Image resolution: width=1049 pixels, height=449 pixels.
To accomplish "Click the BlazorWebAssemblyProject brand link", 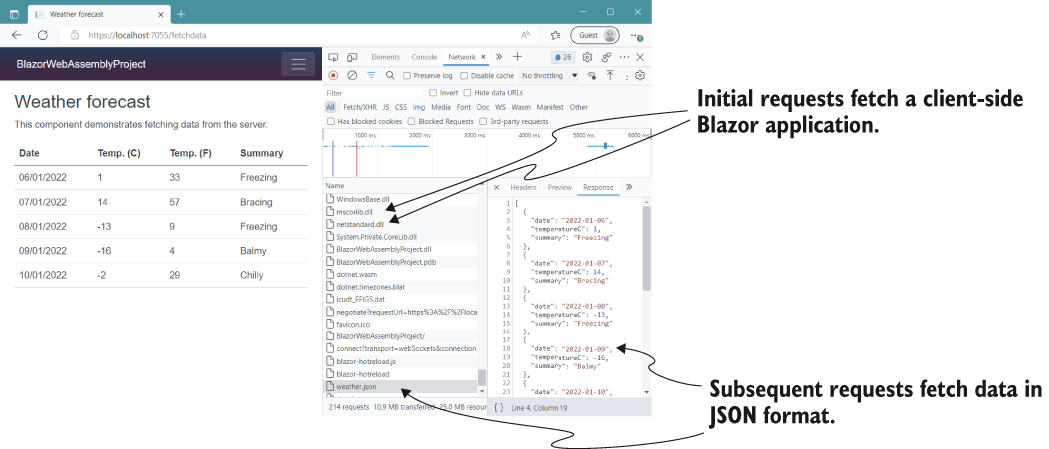I will coord(81,64).
